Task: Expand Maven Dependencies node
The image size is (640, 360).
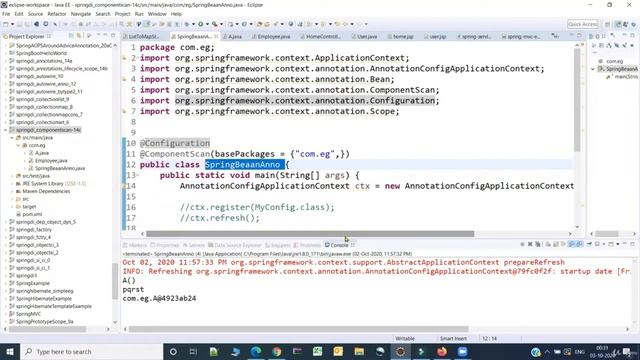Action: 12,191
